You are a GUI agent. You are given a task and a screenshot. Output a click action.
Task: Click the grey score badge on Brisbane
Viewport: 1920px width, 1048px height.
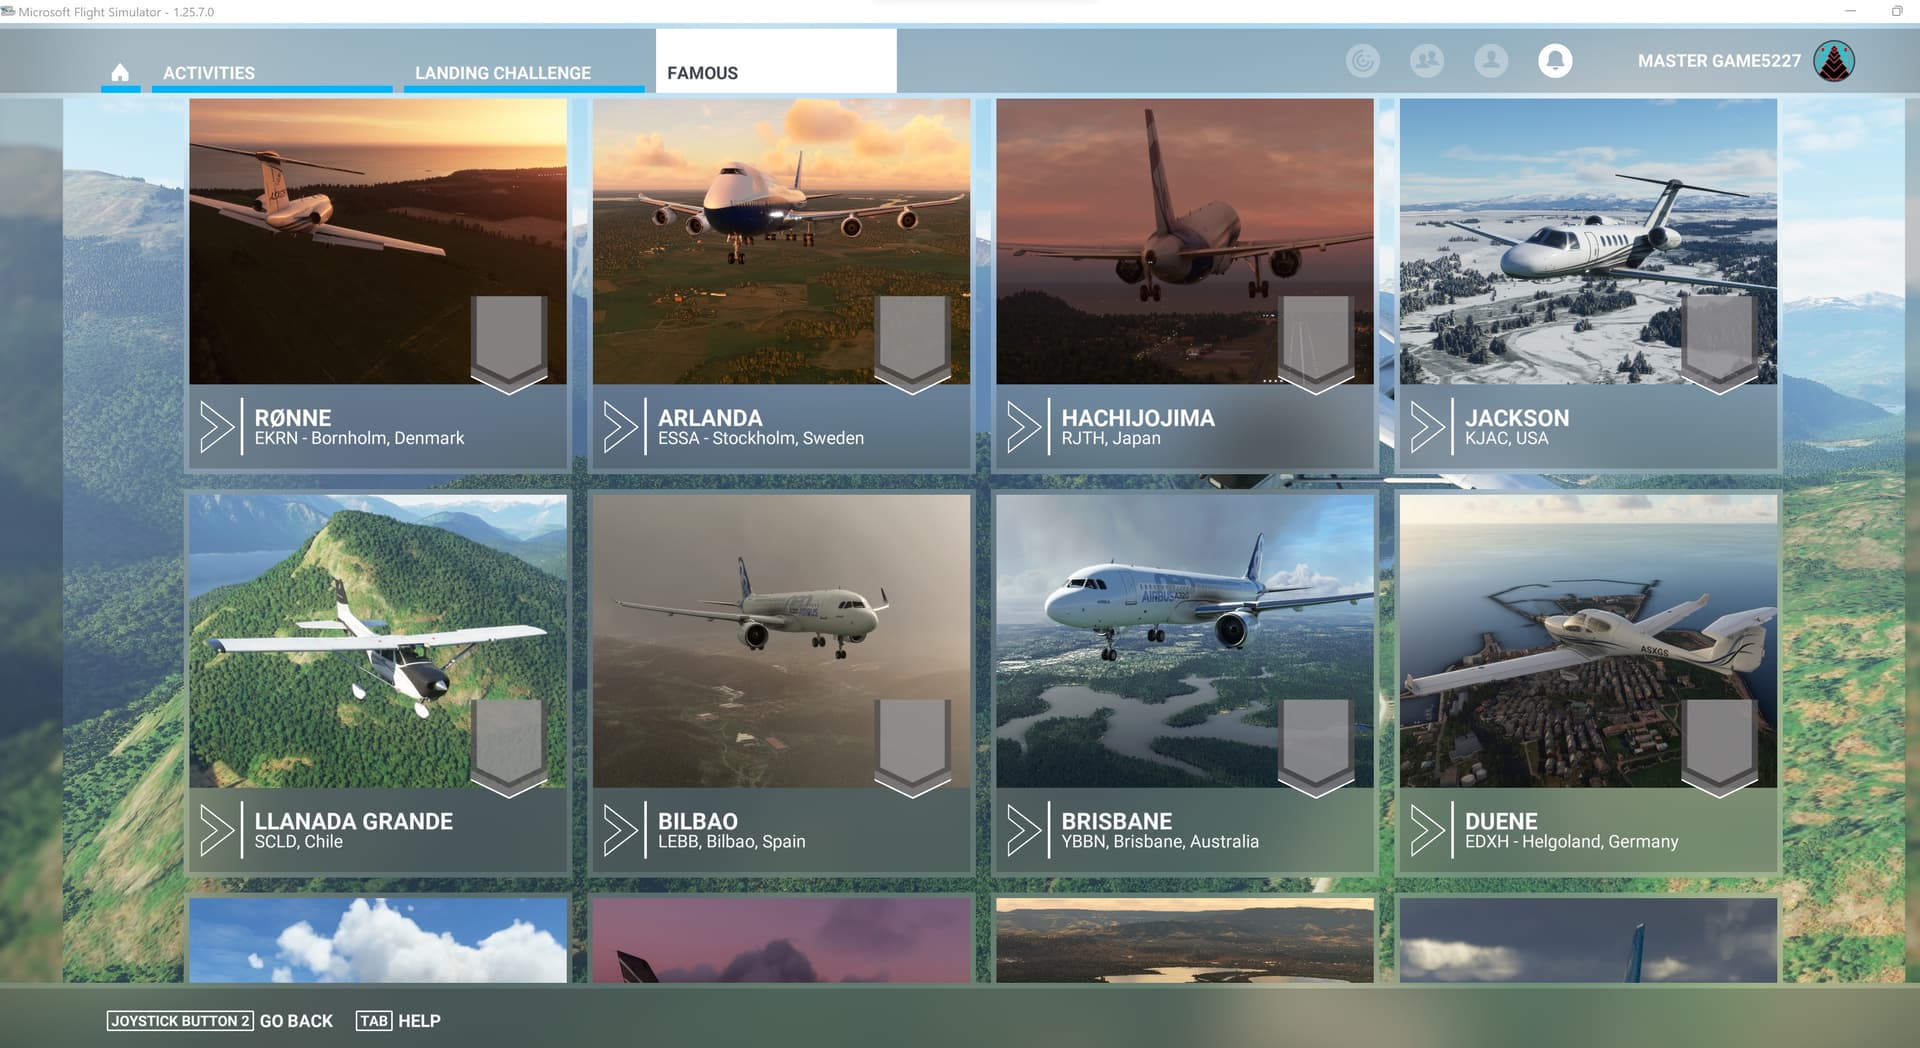coord(1316,747)
